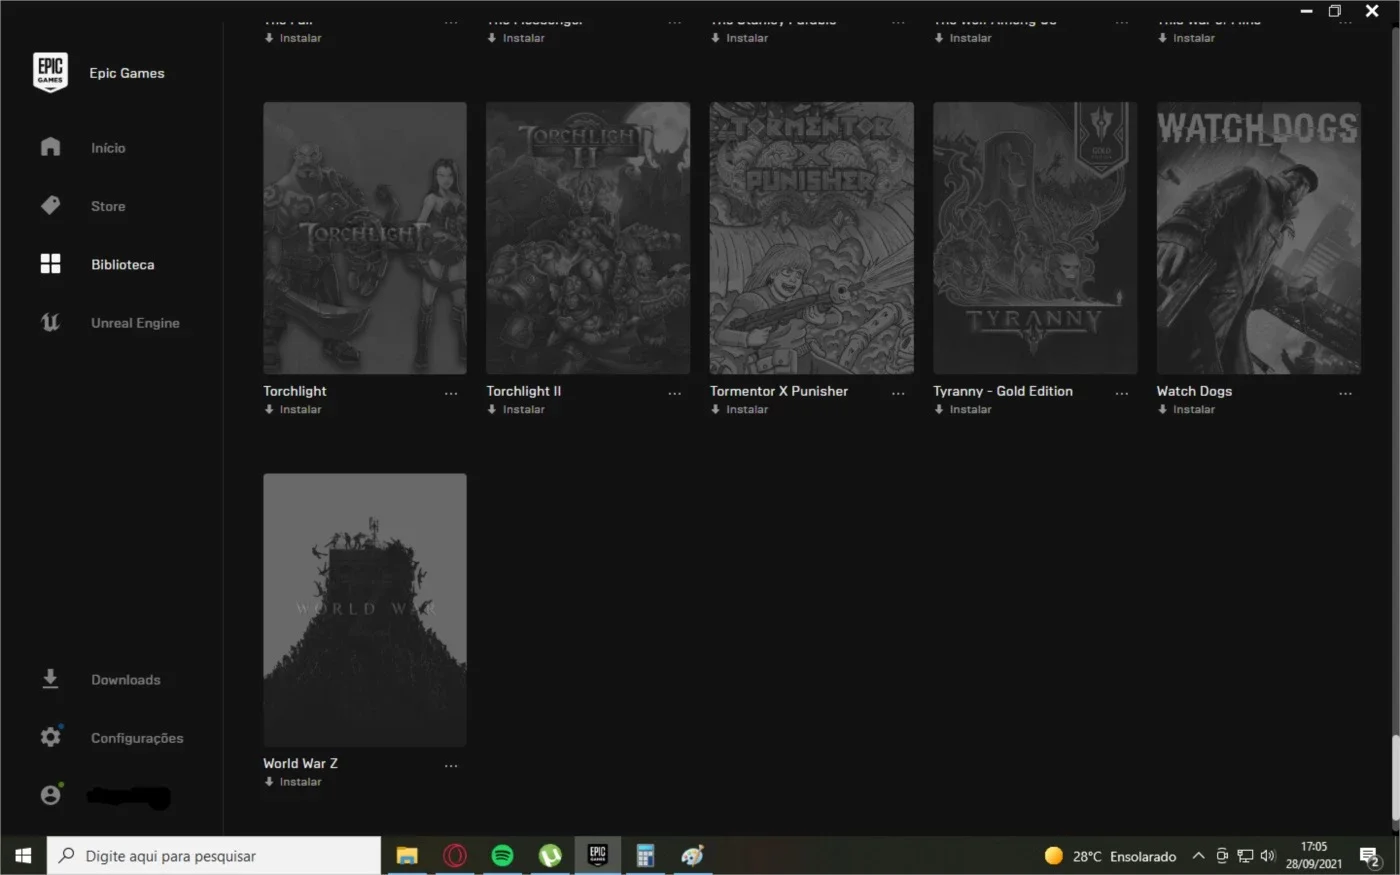The width and height of the screenshot is (1400, 875).
Task: Open the Opera browser taskbar icon
Action: (455, 856)
